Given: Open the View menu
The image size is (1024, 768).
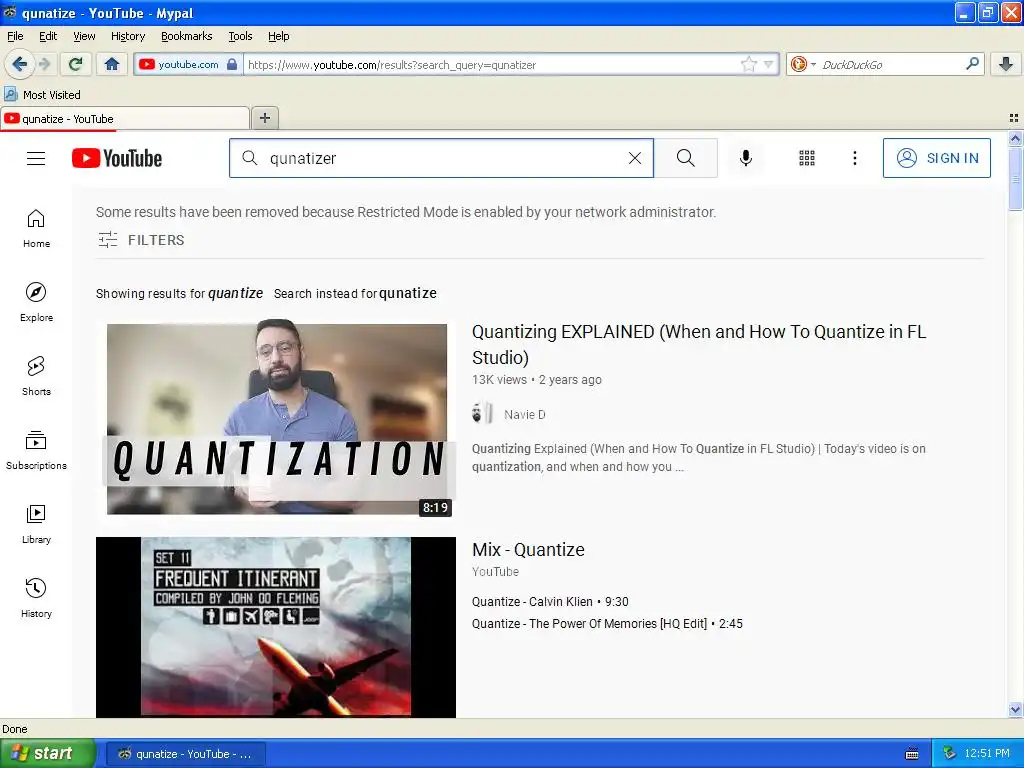Looking at the screenshot, I should tap(84, 36).
